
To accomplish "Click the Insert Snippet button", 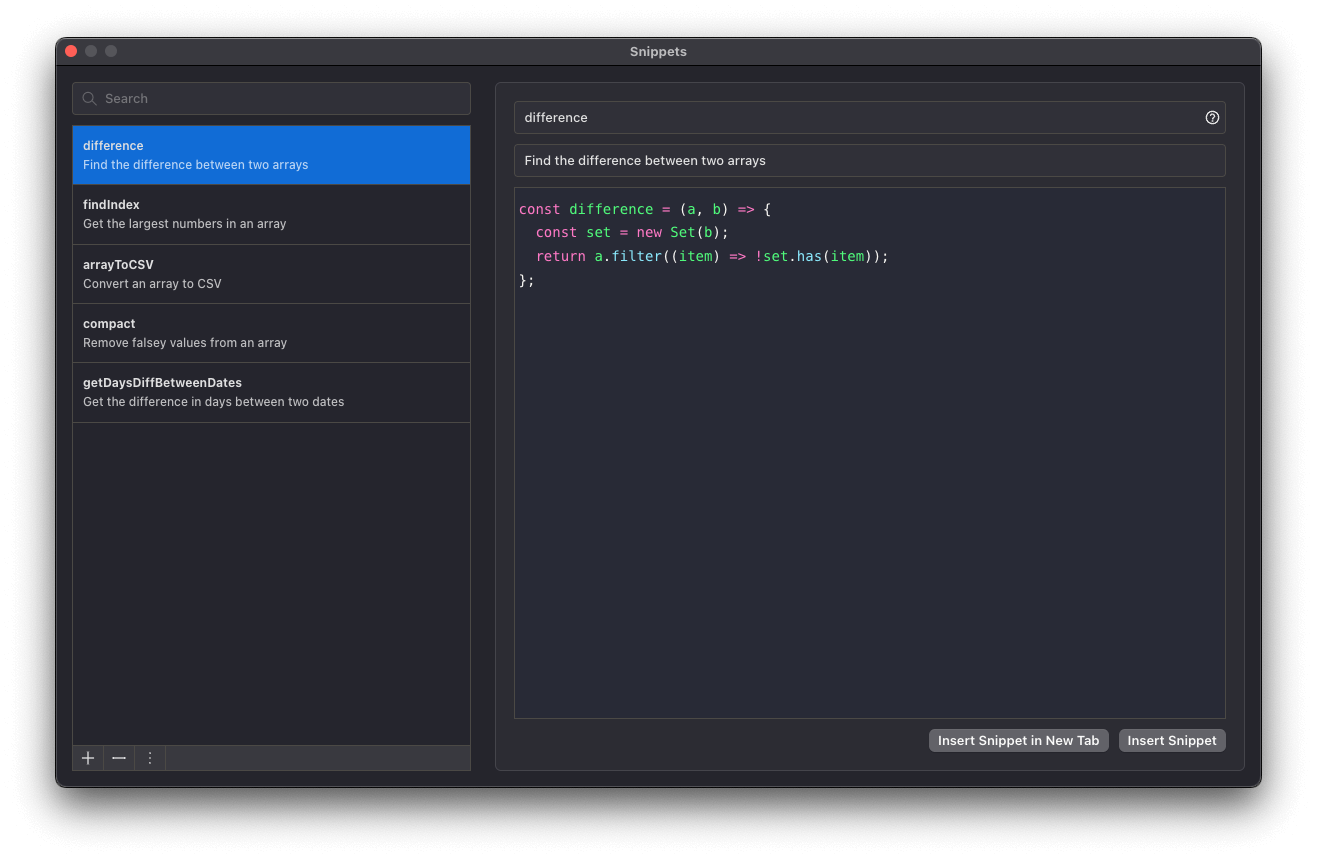I will (1172, 740).
